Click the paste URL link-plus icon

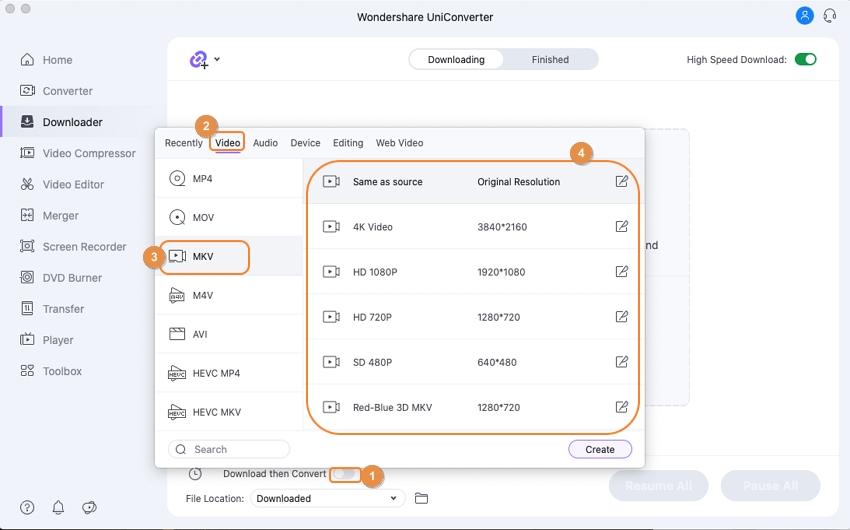(199, 60)
